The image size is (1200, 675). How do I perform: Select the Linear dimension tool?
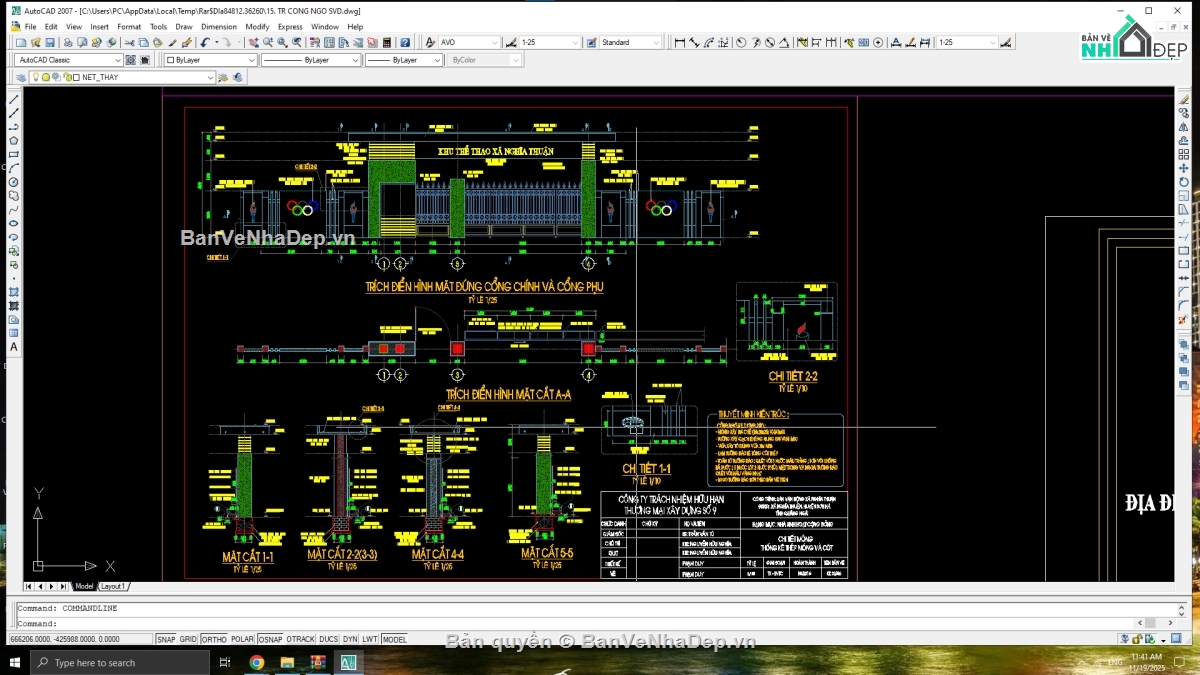click(679, 43)
